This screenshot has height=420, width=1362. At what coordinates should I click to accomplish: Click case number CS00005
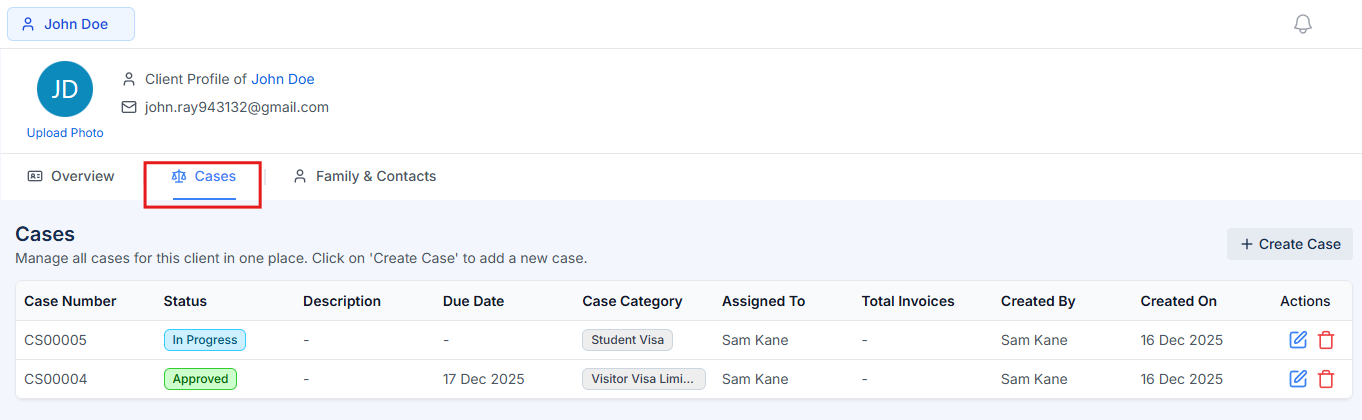pyautogui.click(x=55, y=340)
